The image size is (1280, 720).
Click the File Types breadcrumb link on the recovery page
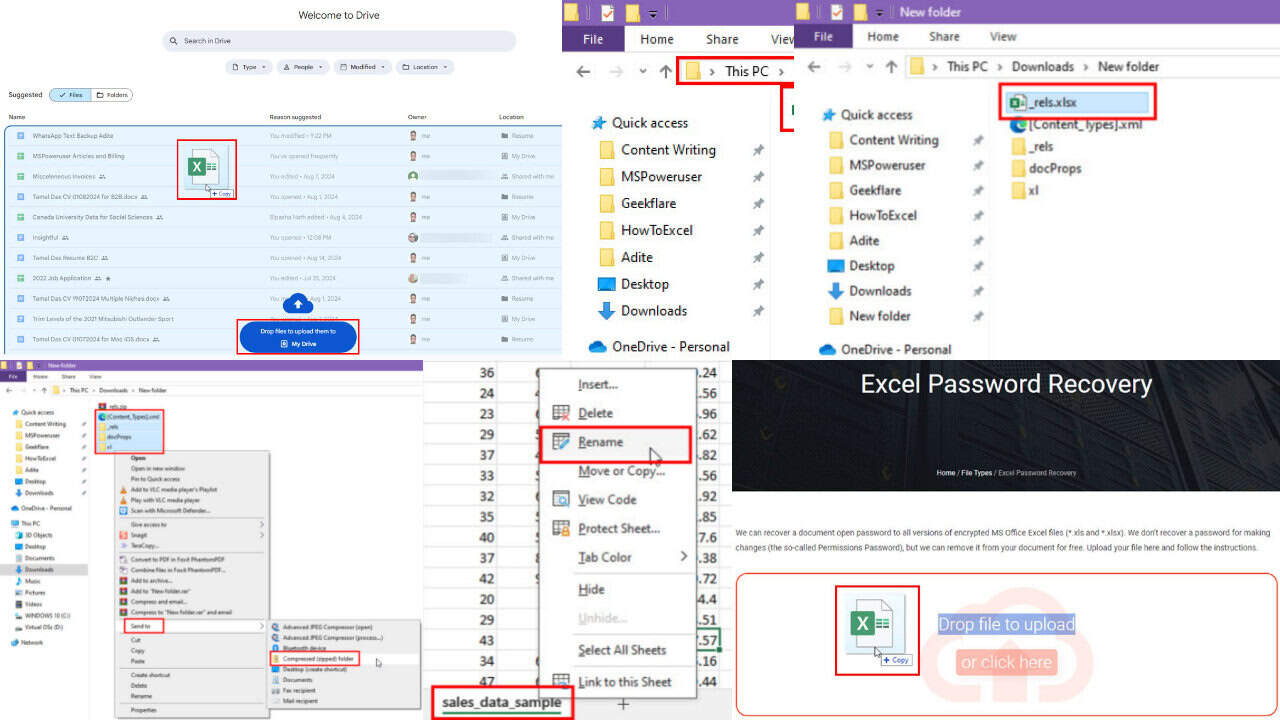tap(977, 473)
